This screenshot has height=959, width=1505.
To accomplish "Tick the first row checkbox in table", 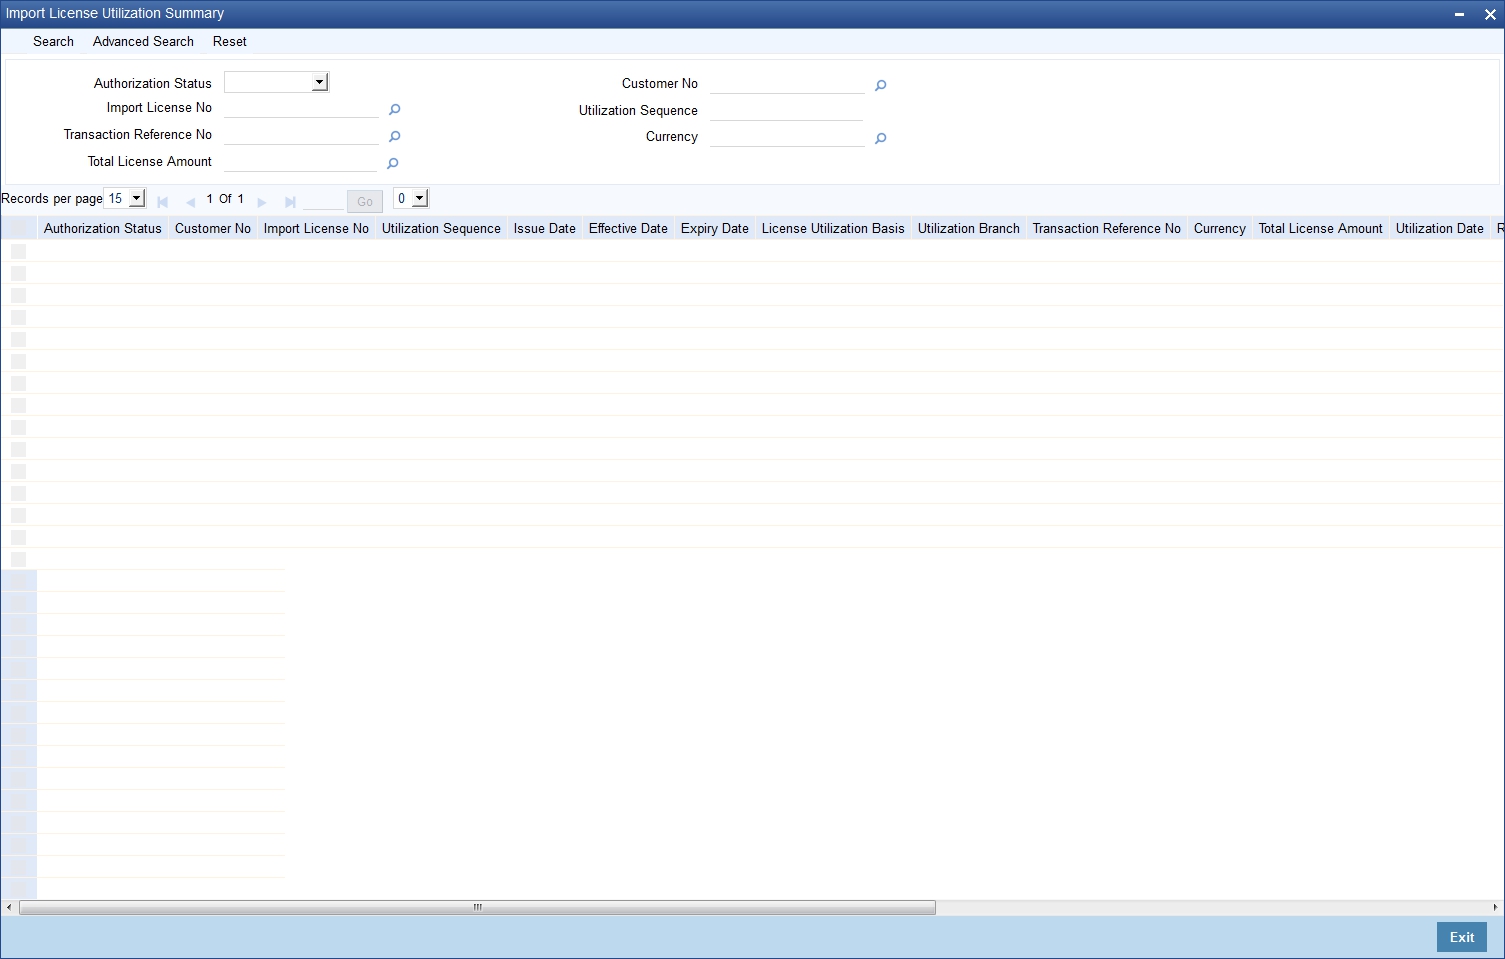I will 18,251.
